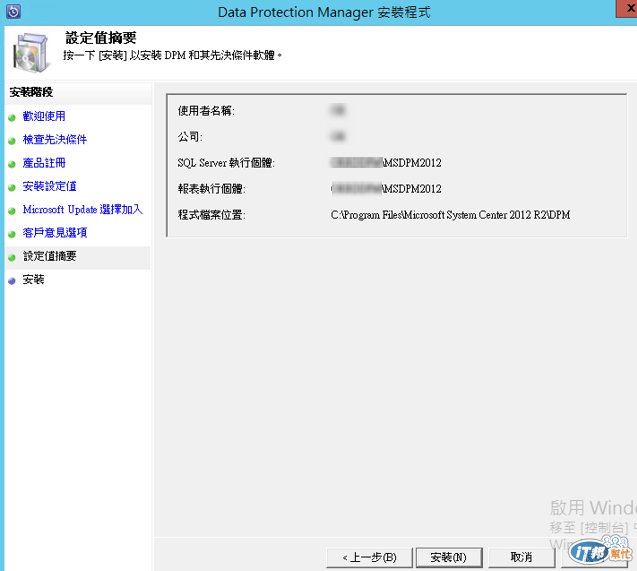Go to the 產品註冊 stage
Screen dimensions: 637x571
(44, 163)
